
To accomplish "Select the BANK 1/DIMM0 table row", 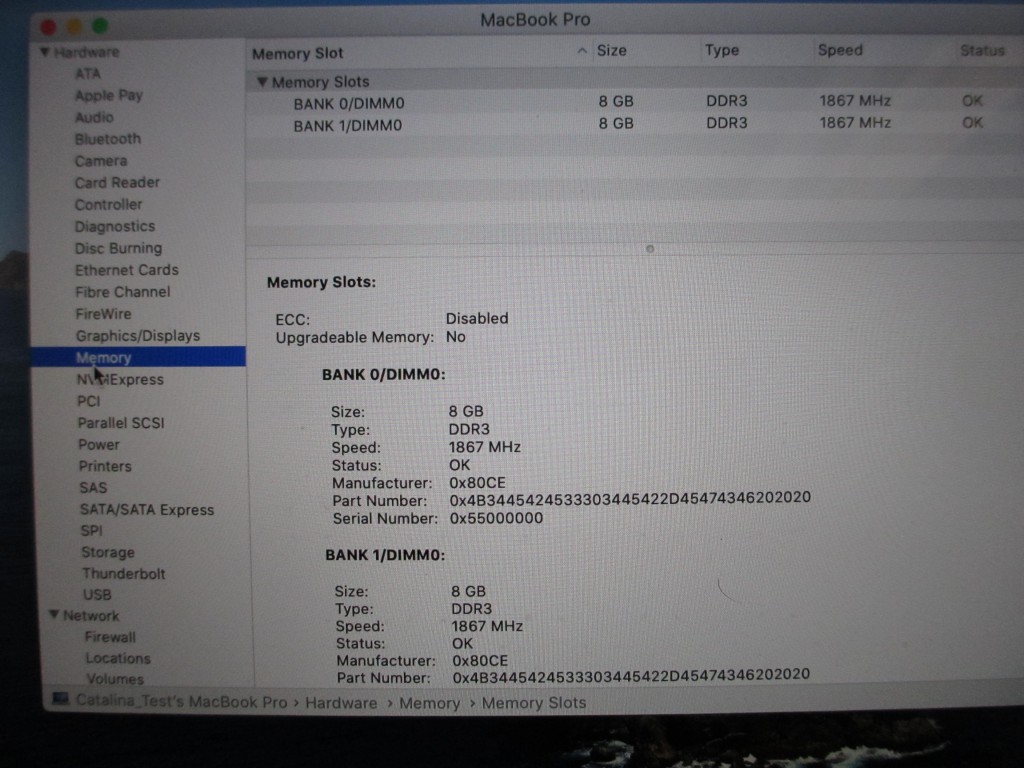I will (x=635, y=124).
